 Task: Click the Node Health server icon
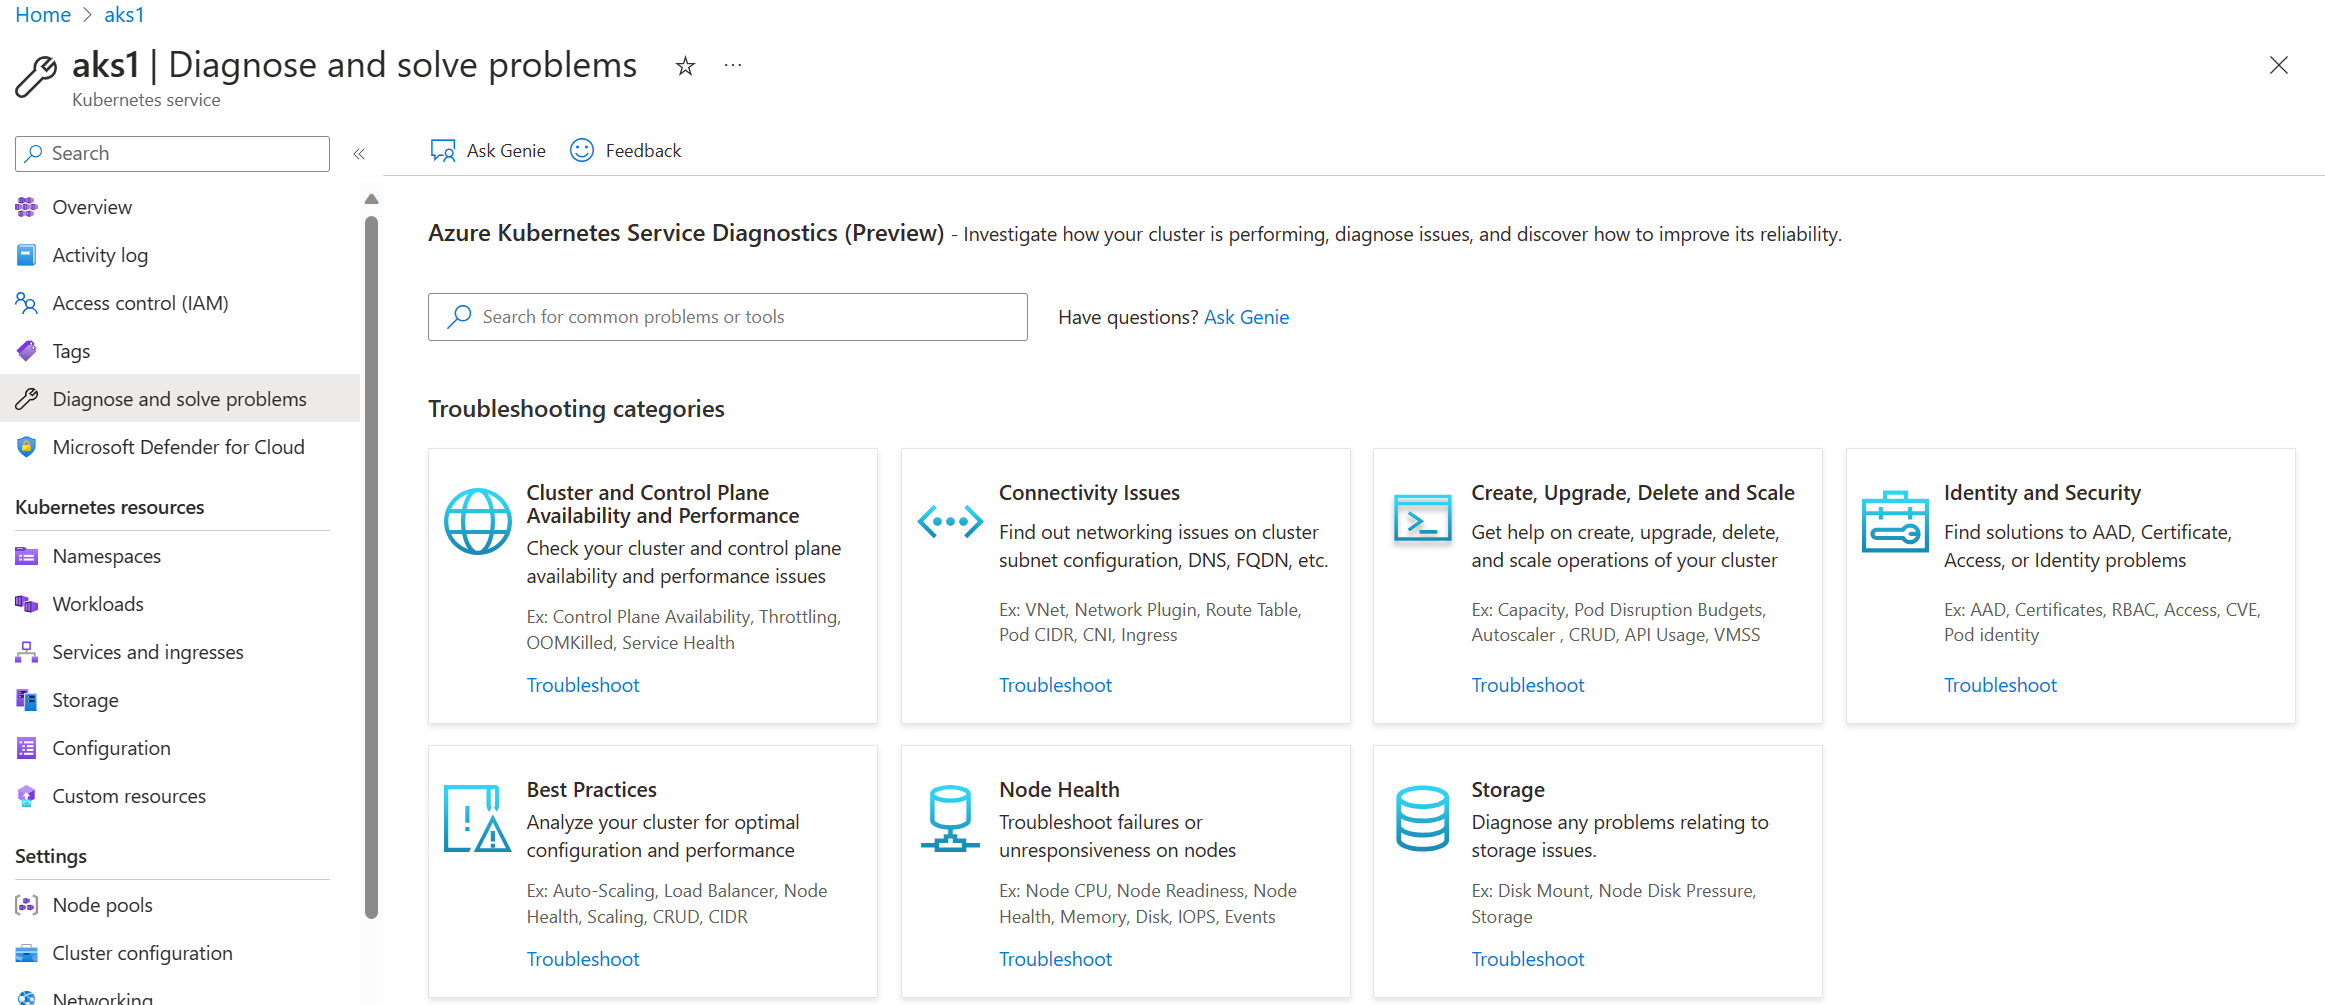click(950, 819)
